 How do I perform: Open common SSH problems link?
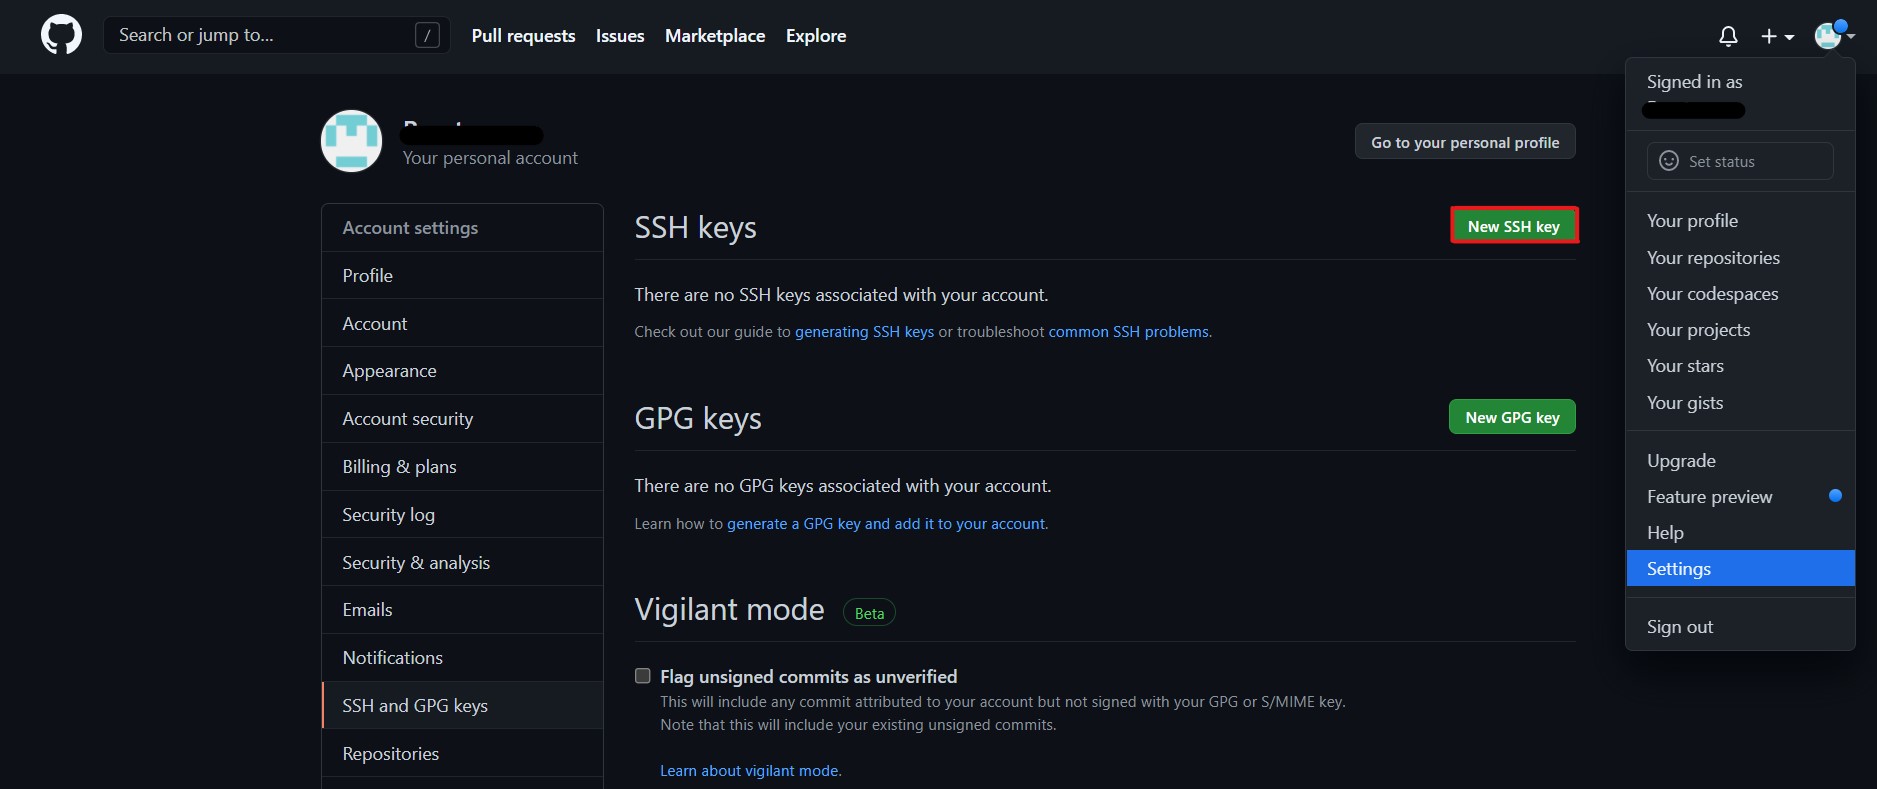coord(1128,332)
